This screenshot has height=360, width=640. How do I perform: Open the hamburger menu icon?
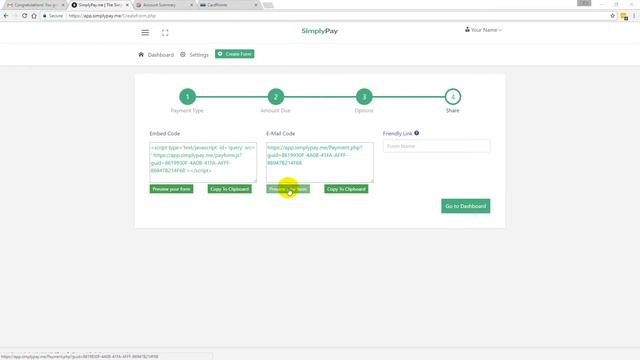(145, 33)
